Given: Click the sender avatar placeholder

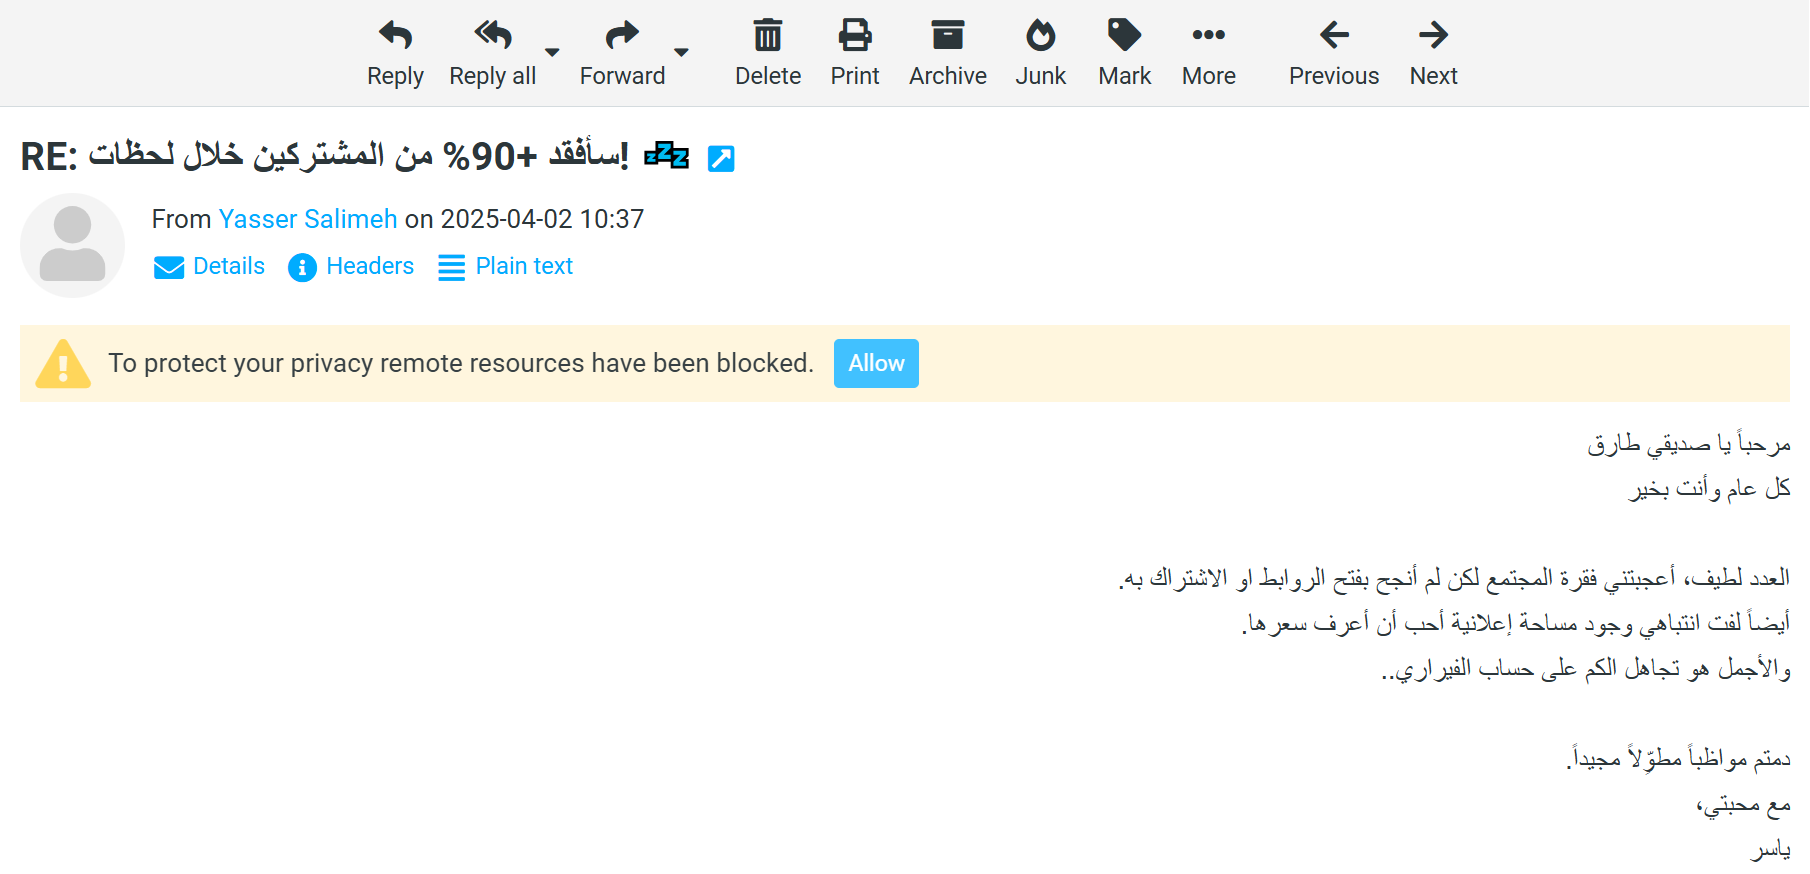Looking at the screenshot, I should coord(72,245).
